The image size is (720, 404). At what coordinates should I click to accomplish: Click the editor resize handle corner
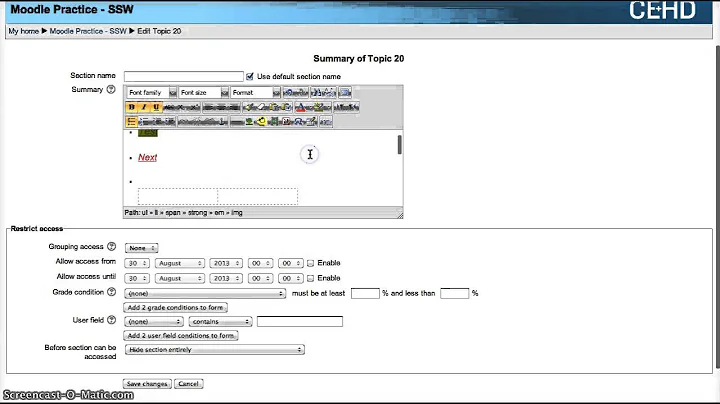[400, 215]
